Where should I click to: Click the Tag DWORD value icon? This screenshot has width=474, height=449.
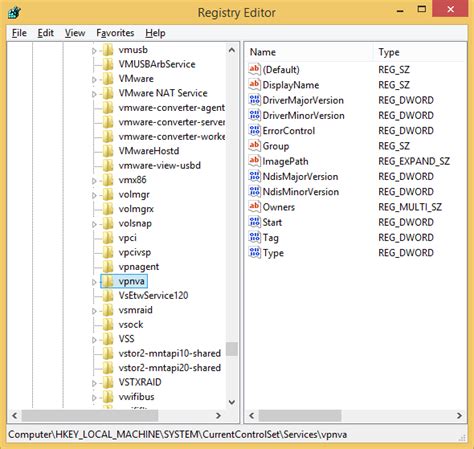pyautogui.click(x=254, y=237)
